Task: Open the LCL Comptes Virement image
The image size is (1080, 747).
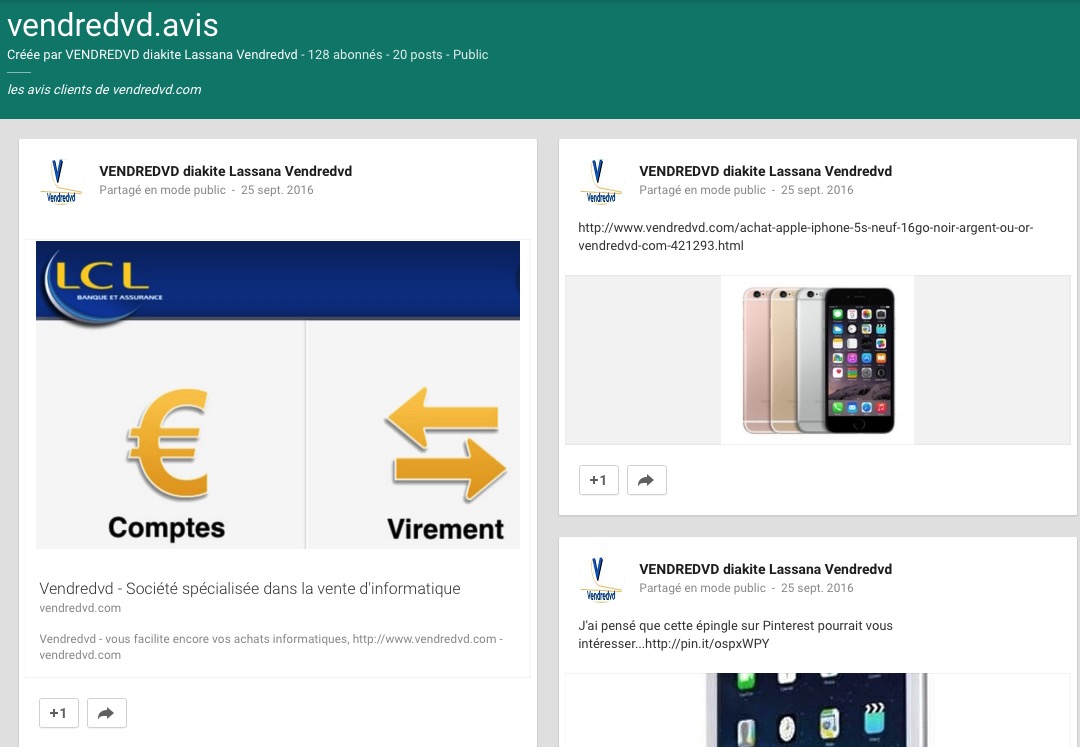Action: 278,394
